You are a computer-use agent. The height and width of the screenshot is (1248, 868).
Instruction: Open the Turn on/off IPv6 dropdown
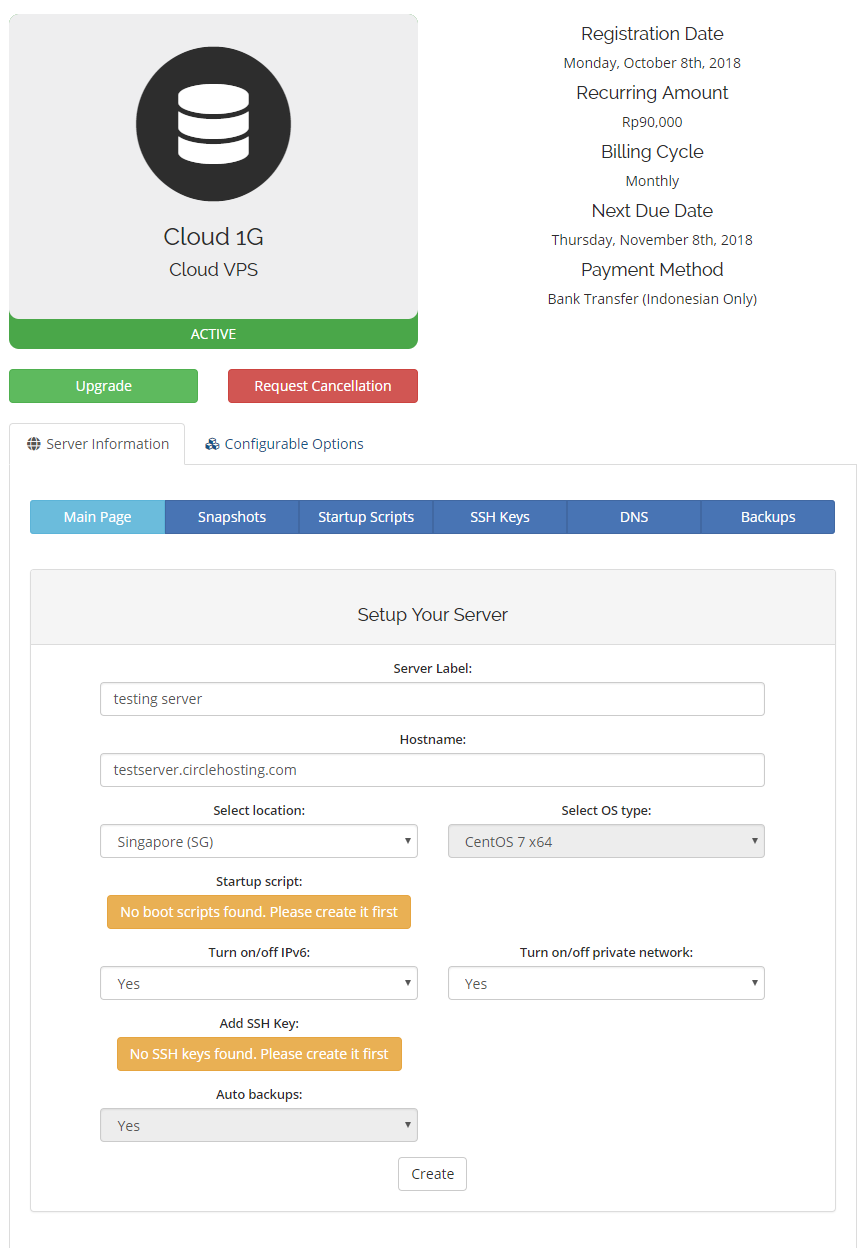[x=259, y=983]
